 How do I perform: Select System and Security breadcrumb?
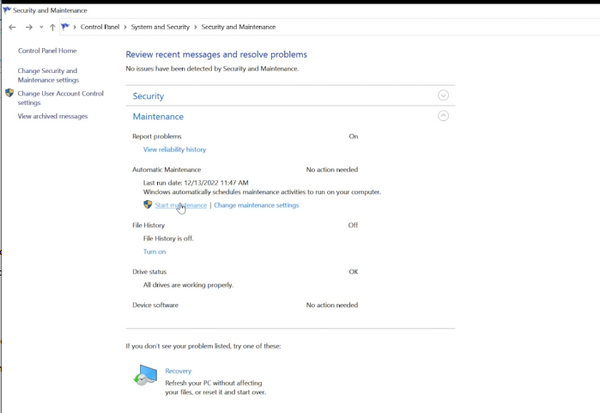(x=160, y=27)
